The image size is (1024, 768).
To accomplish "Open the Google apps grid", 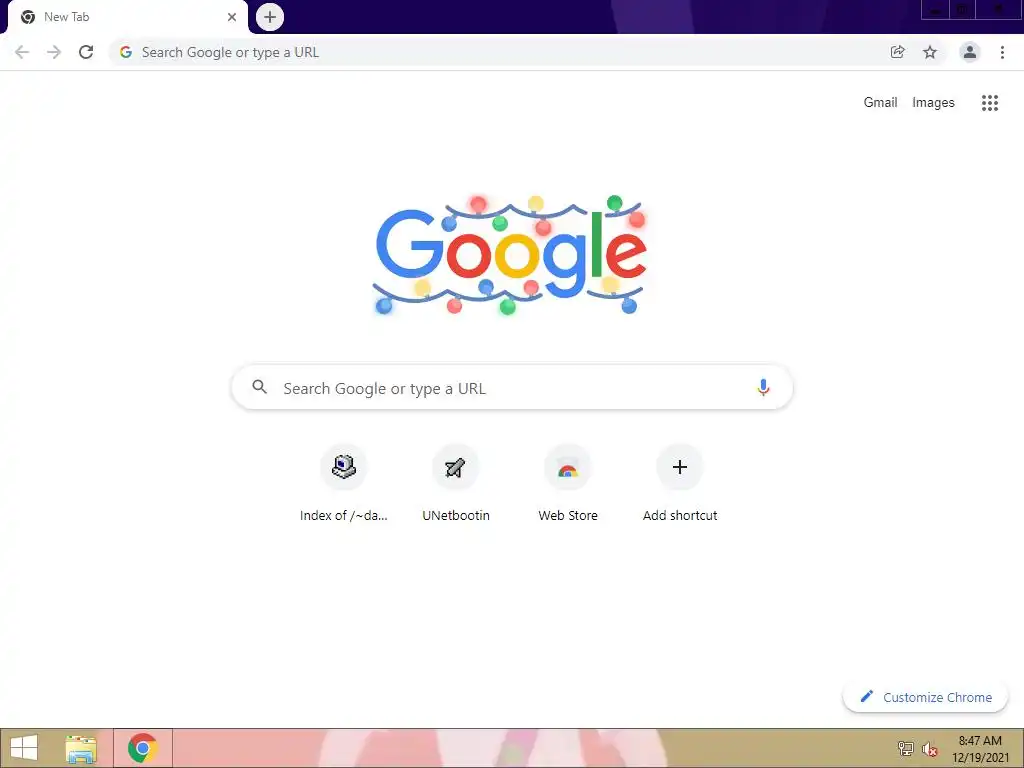I will click(x=990, y=103).
